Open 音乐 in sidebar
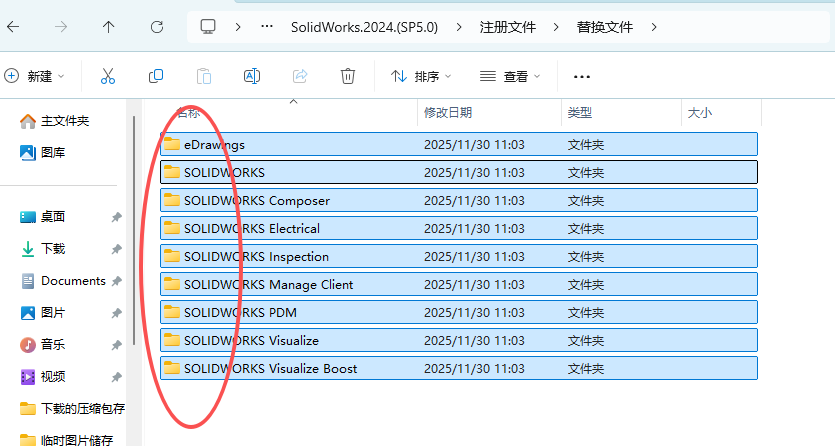The height and width of the screenshot is (446, 835). click(43, 344)
